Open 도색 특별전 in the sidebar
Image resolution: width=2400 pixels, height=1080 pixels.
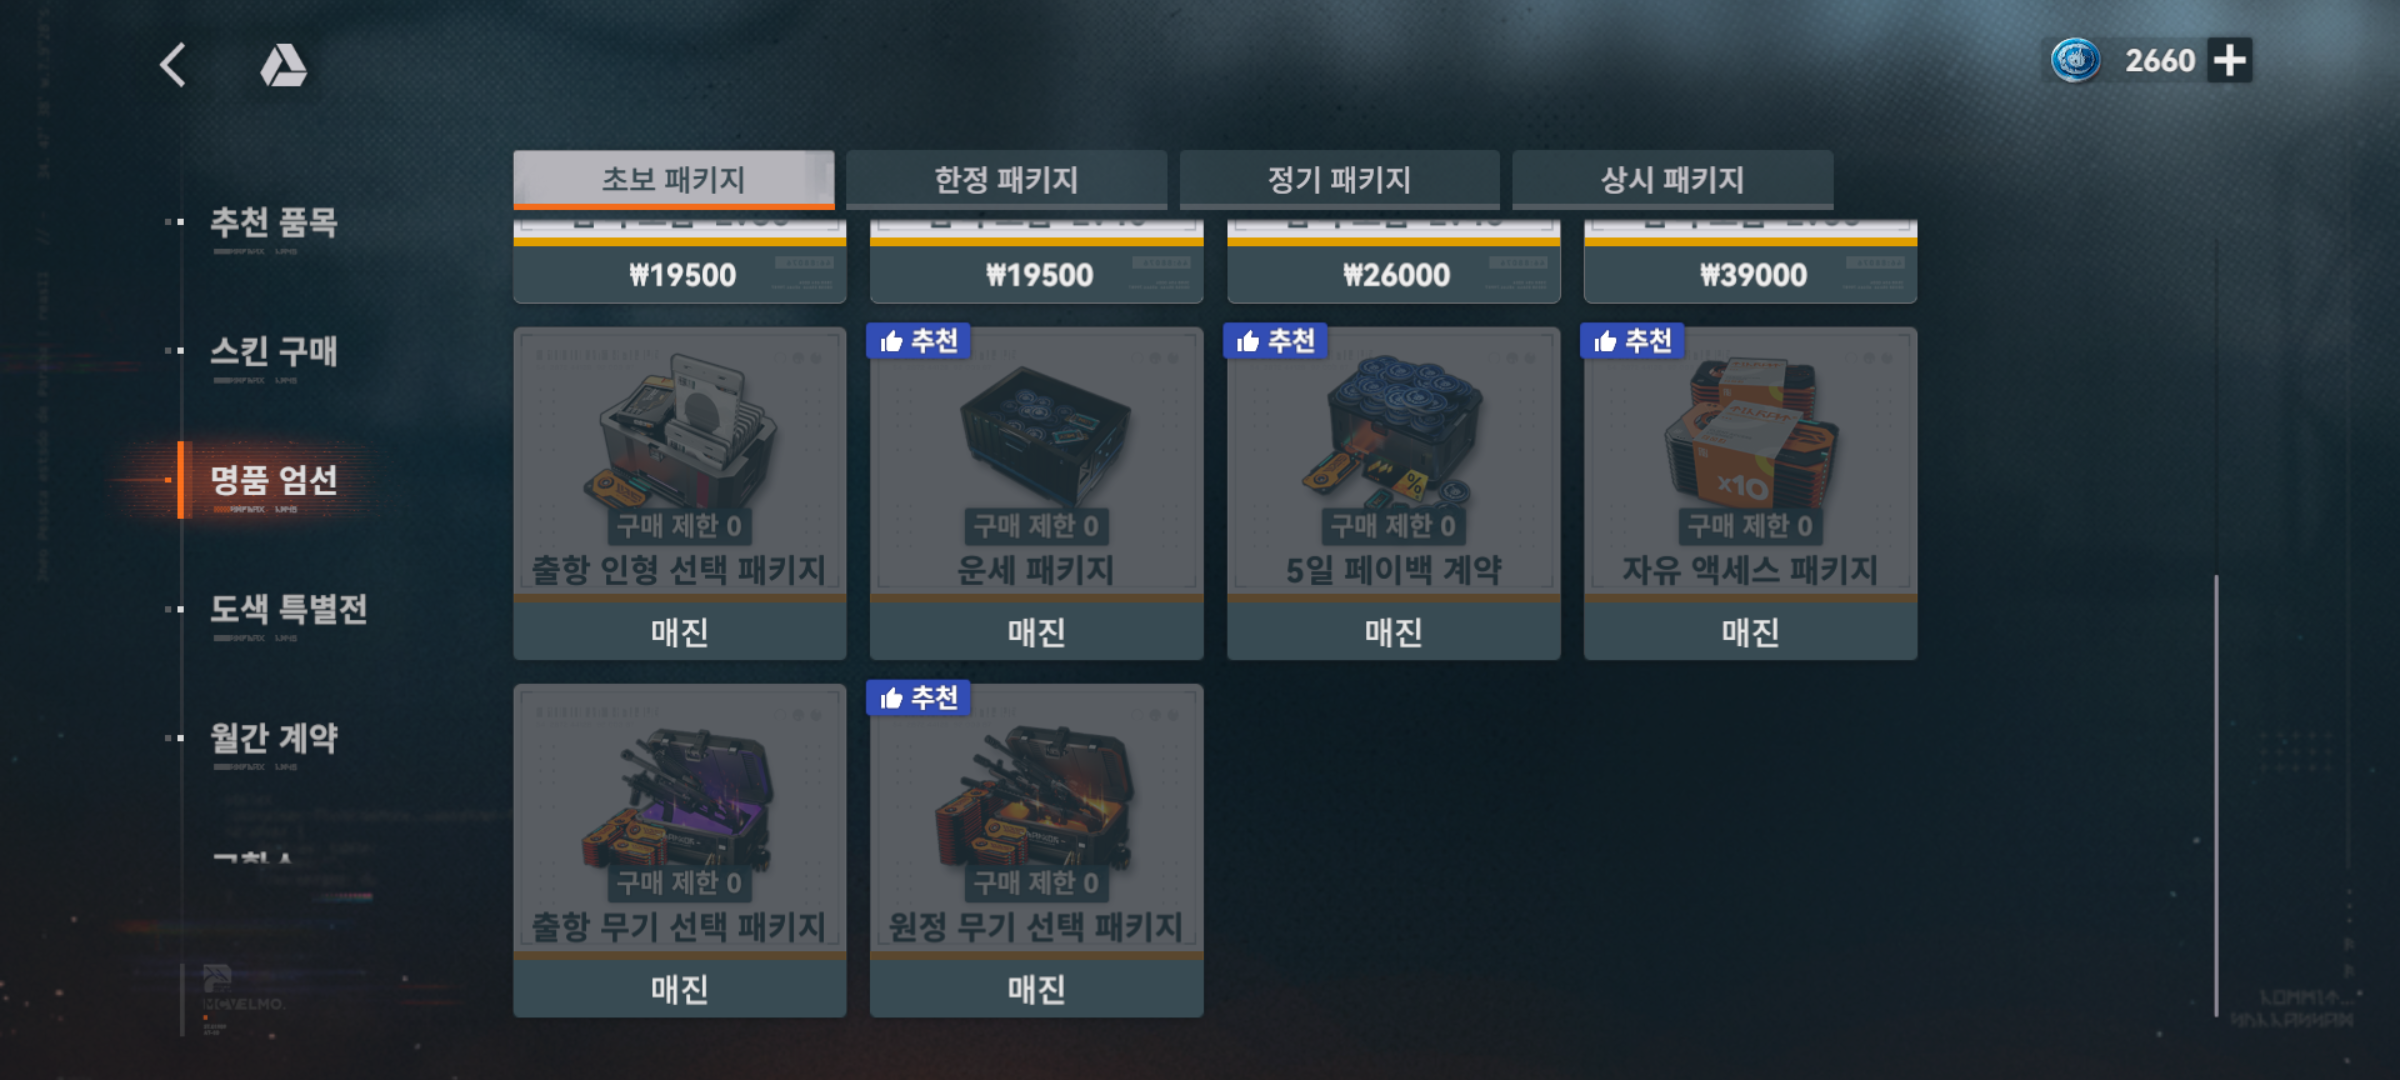click(x=288, y=609)
